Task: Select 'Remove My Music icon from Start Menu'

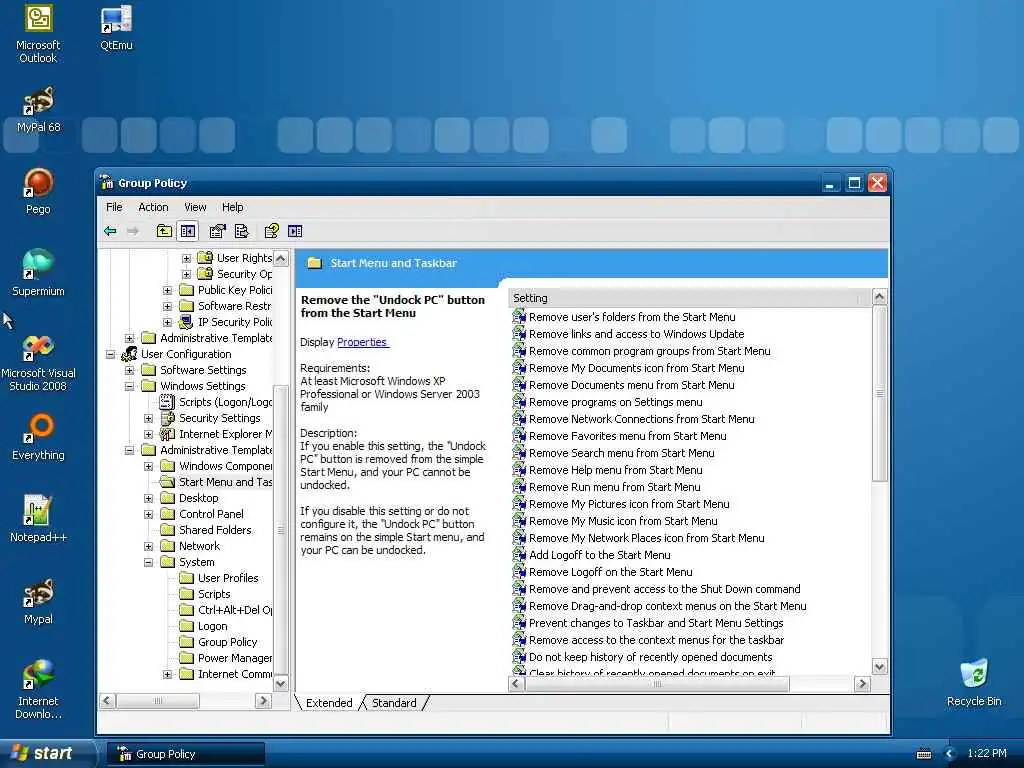Action: pyautogui.click(x=622, y=521)
